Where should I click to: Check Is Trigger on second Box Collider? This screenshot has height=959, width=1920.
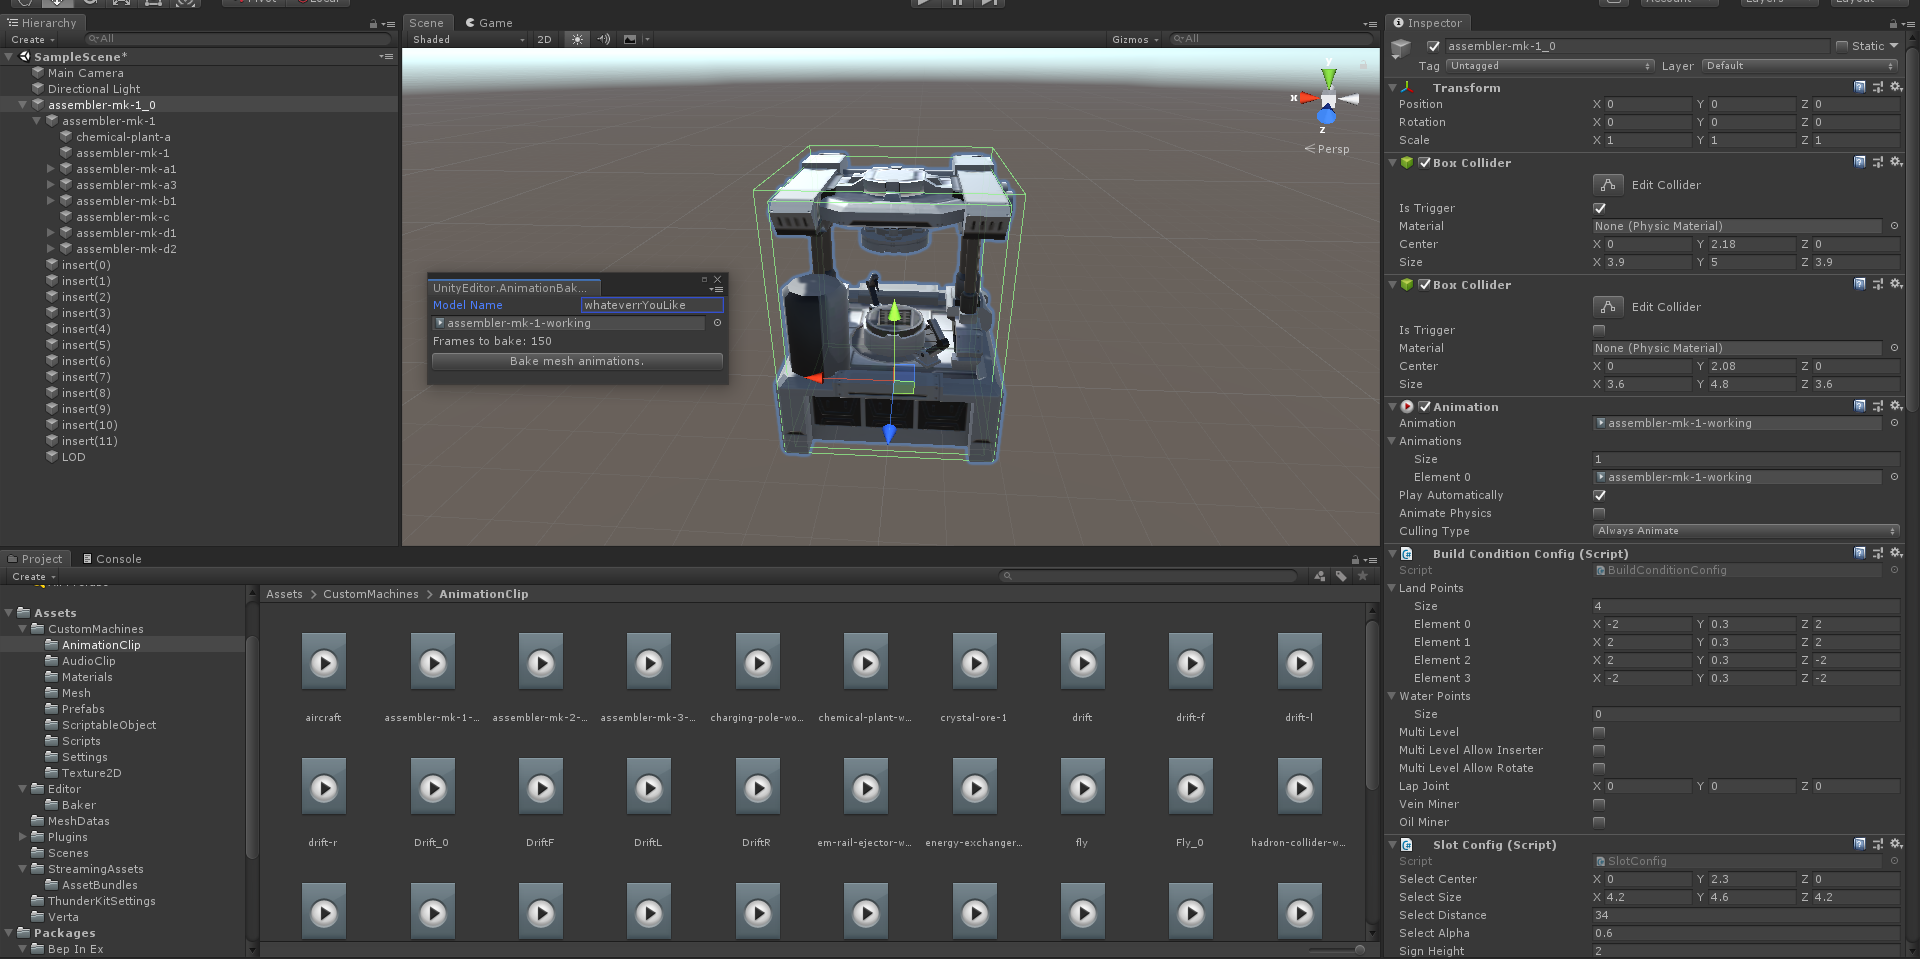pyautogui.click(x=1599, y=330)
